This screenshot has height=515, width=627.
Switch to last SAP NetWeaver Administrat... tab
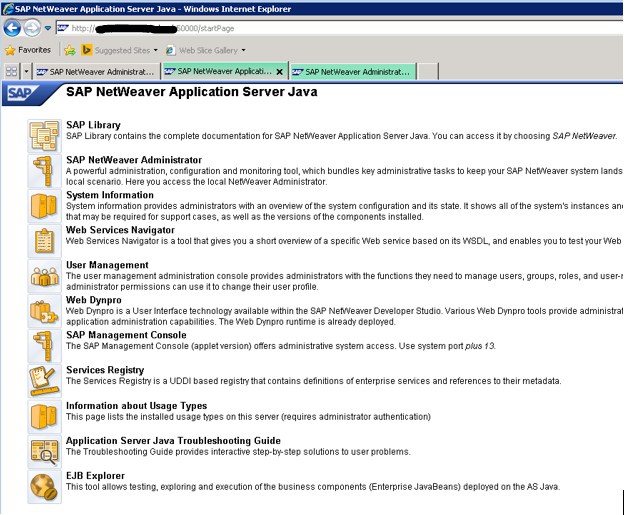[352, 72]
